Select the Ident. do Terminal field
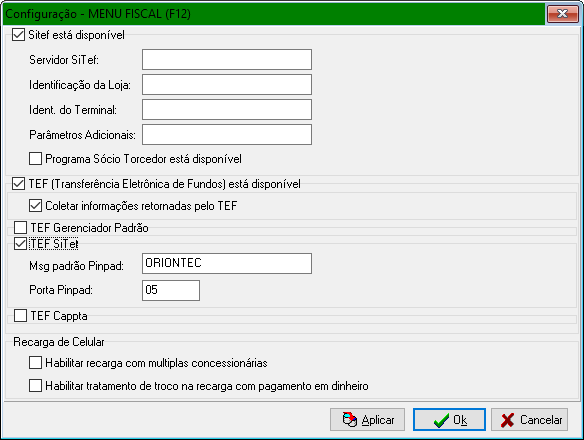The height and width of the screenshot is (440, 584). tap(227, 110)
